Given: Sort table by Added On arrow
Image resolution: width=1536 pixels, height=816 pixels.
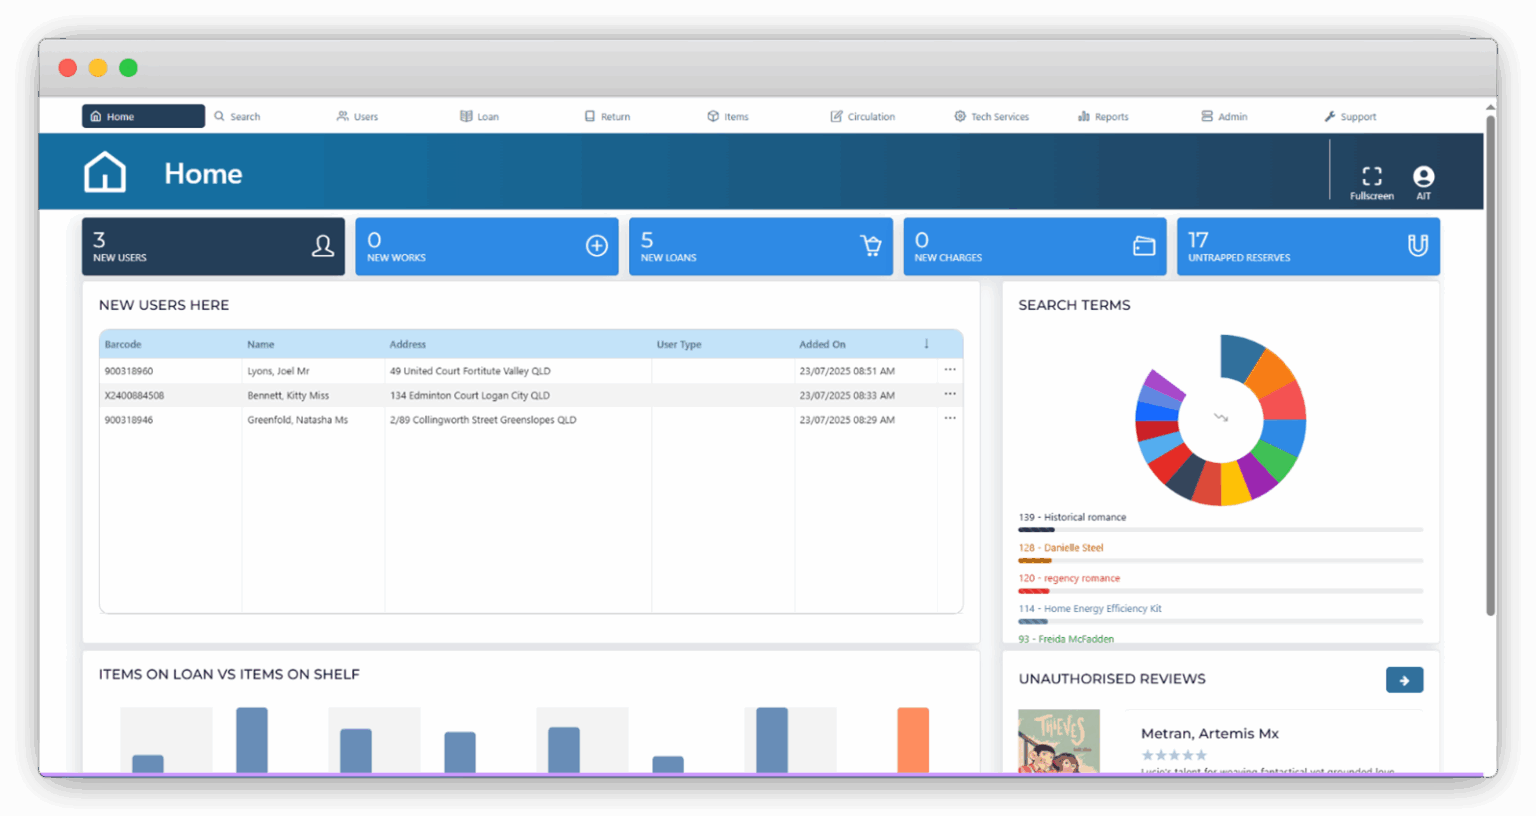Looking at the screenshot, I should coord(926,344).
